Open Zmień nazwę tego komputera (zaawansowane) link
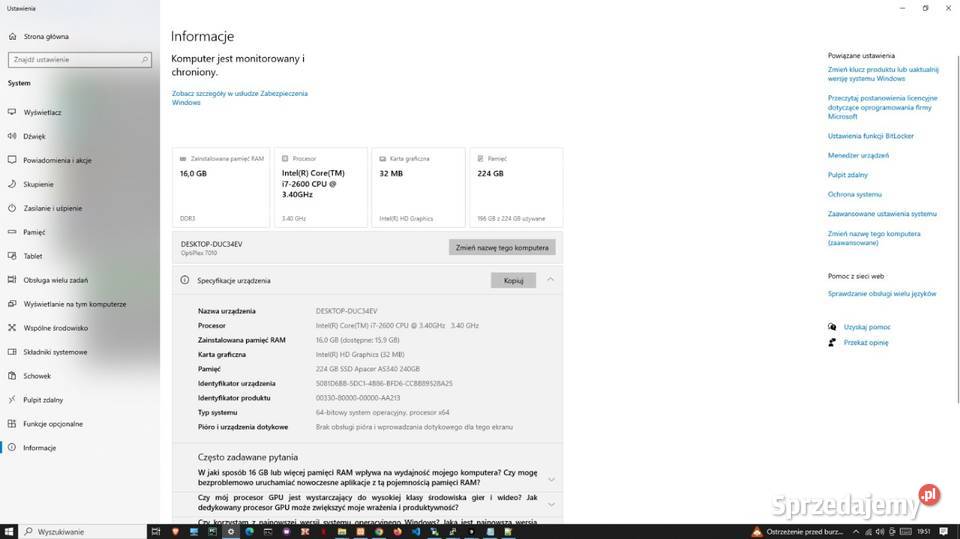960x539 pixels. point(874,238)
